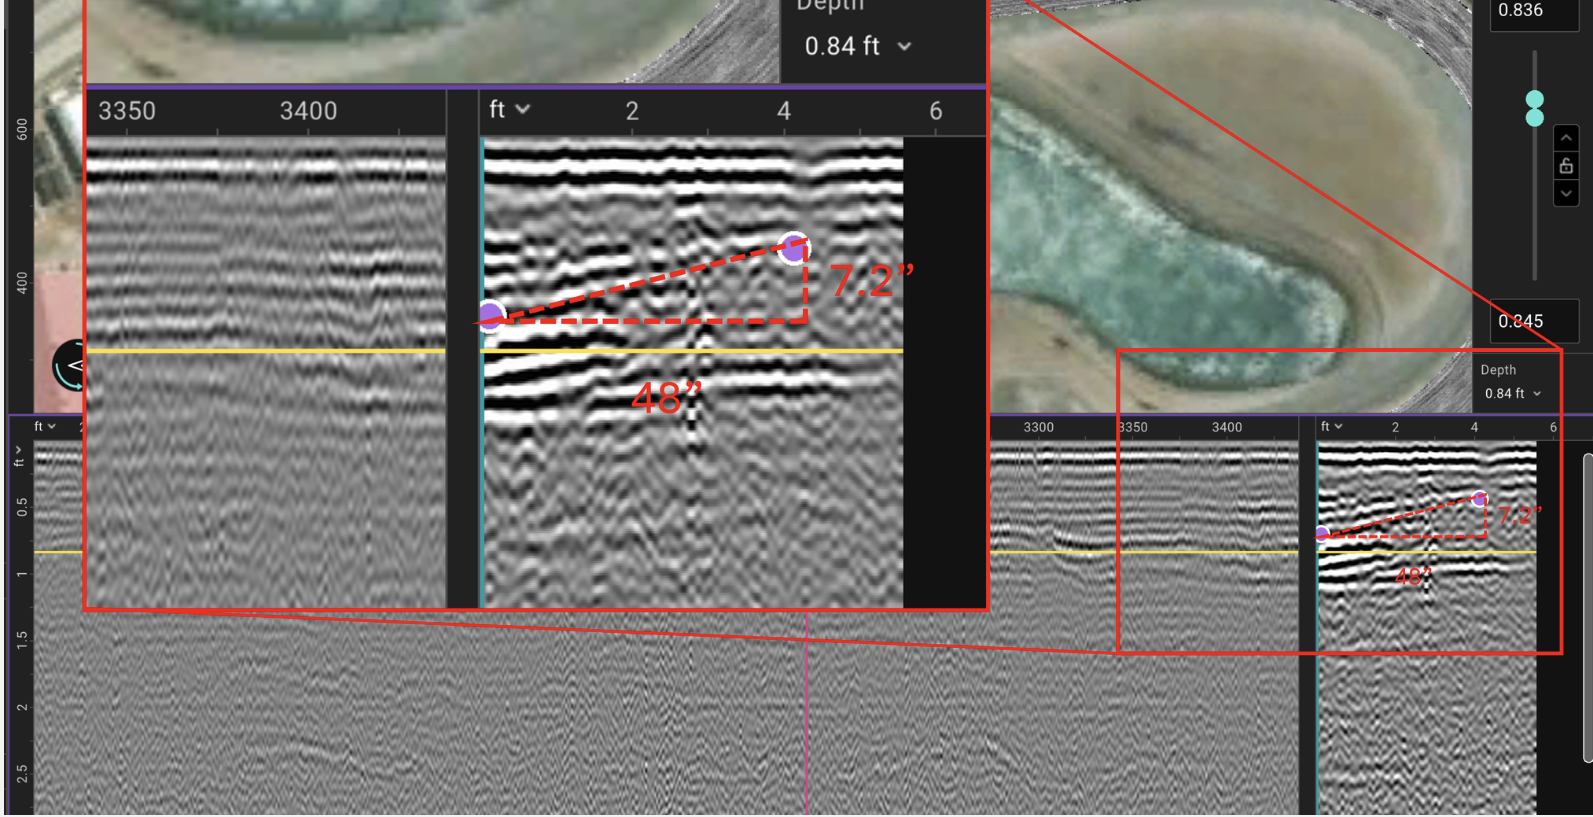Open the large magnified 0.84 ft dropdown
1593x817 pixels.
[858, 47]
